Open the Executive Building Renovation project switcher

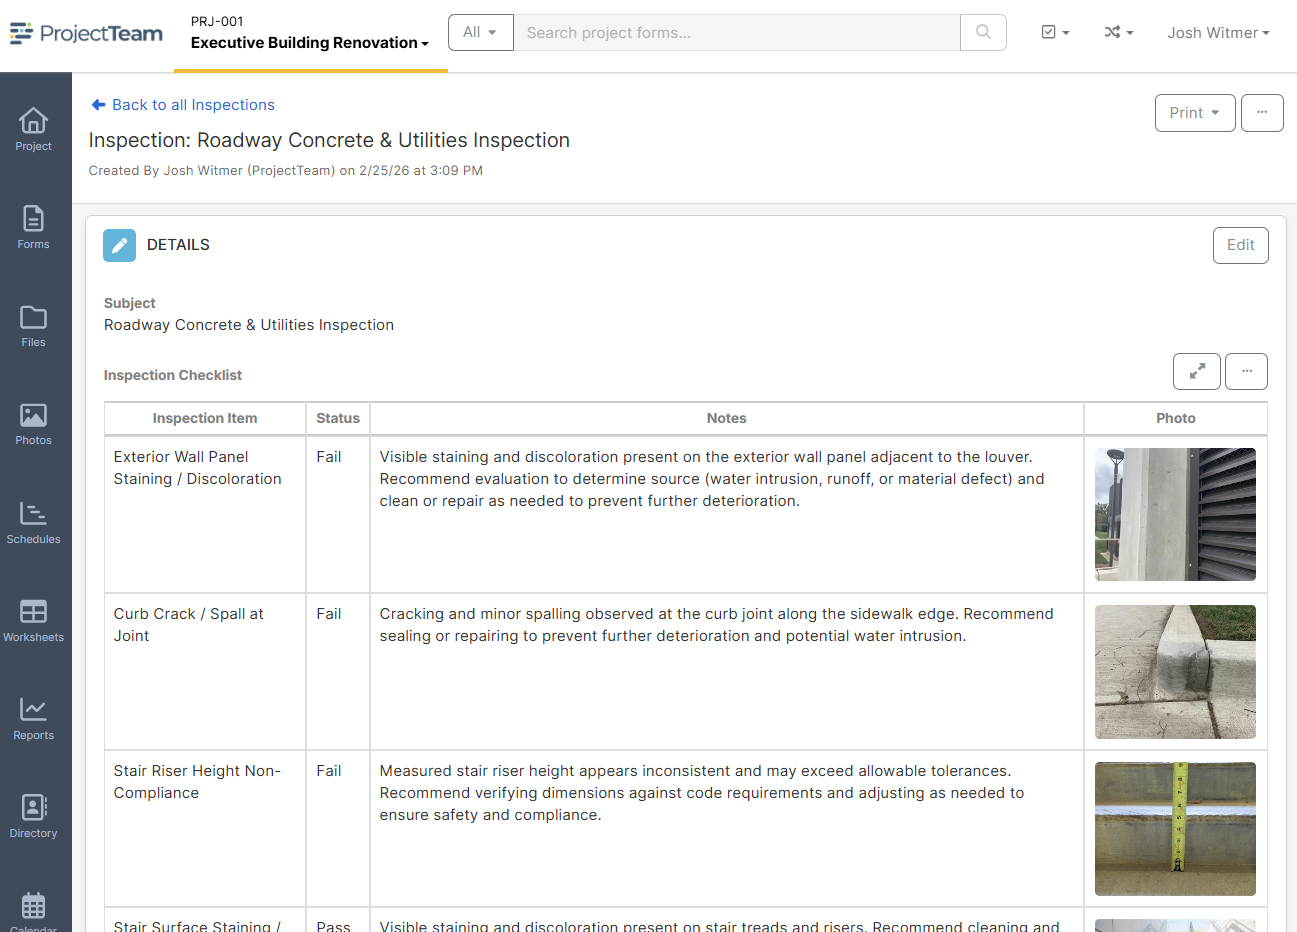(x=309, y=43)
